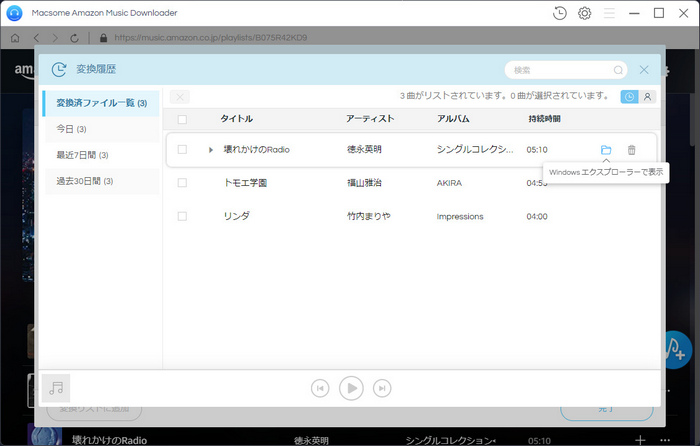This screenshot has width=700, height=446.
Task: Click the album thumbnail in background song row
Action: tap(44, 435)
